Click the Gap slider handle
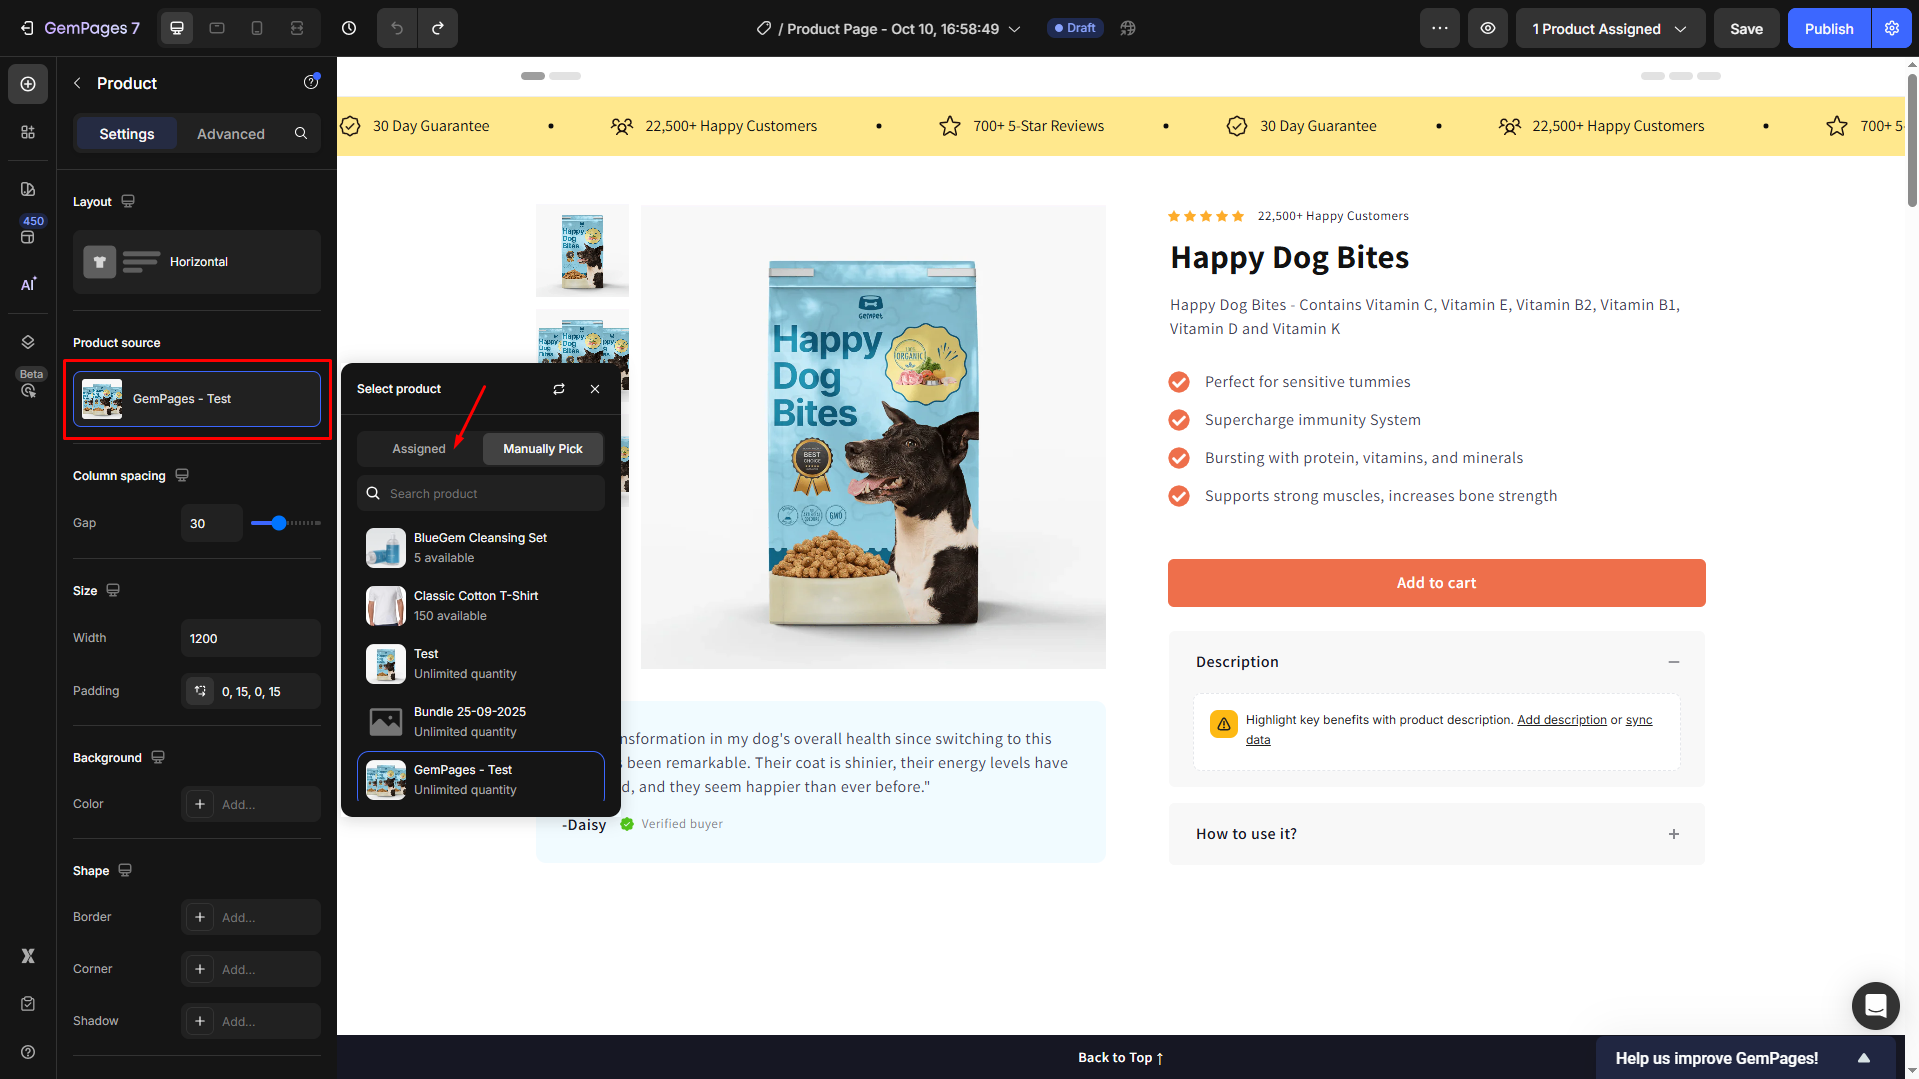Image resolution: width=1919 pixels, height=1079 pixels. 279,523
